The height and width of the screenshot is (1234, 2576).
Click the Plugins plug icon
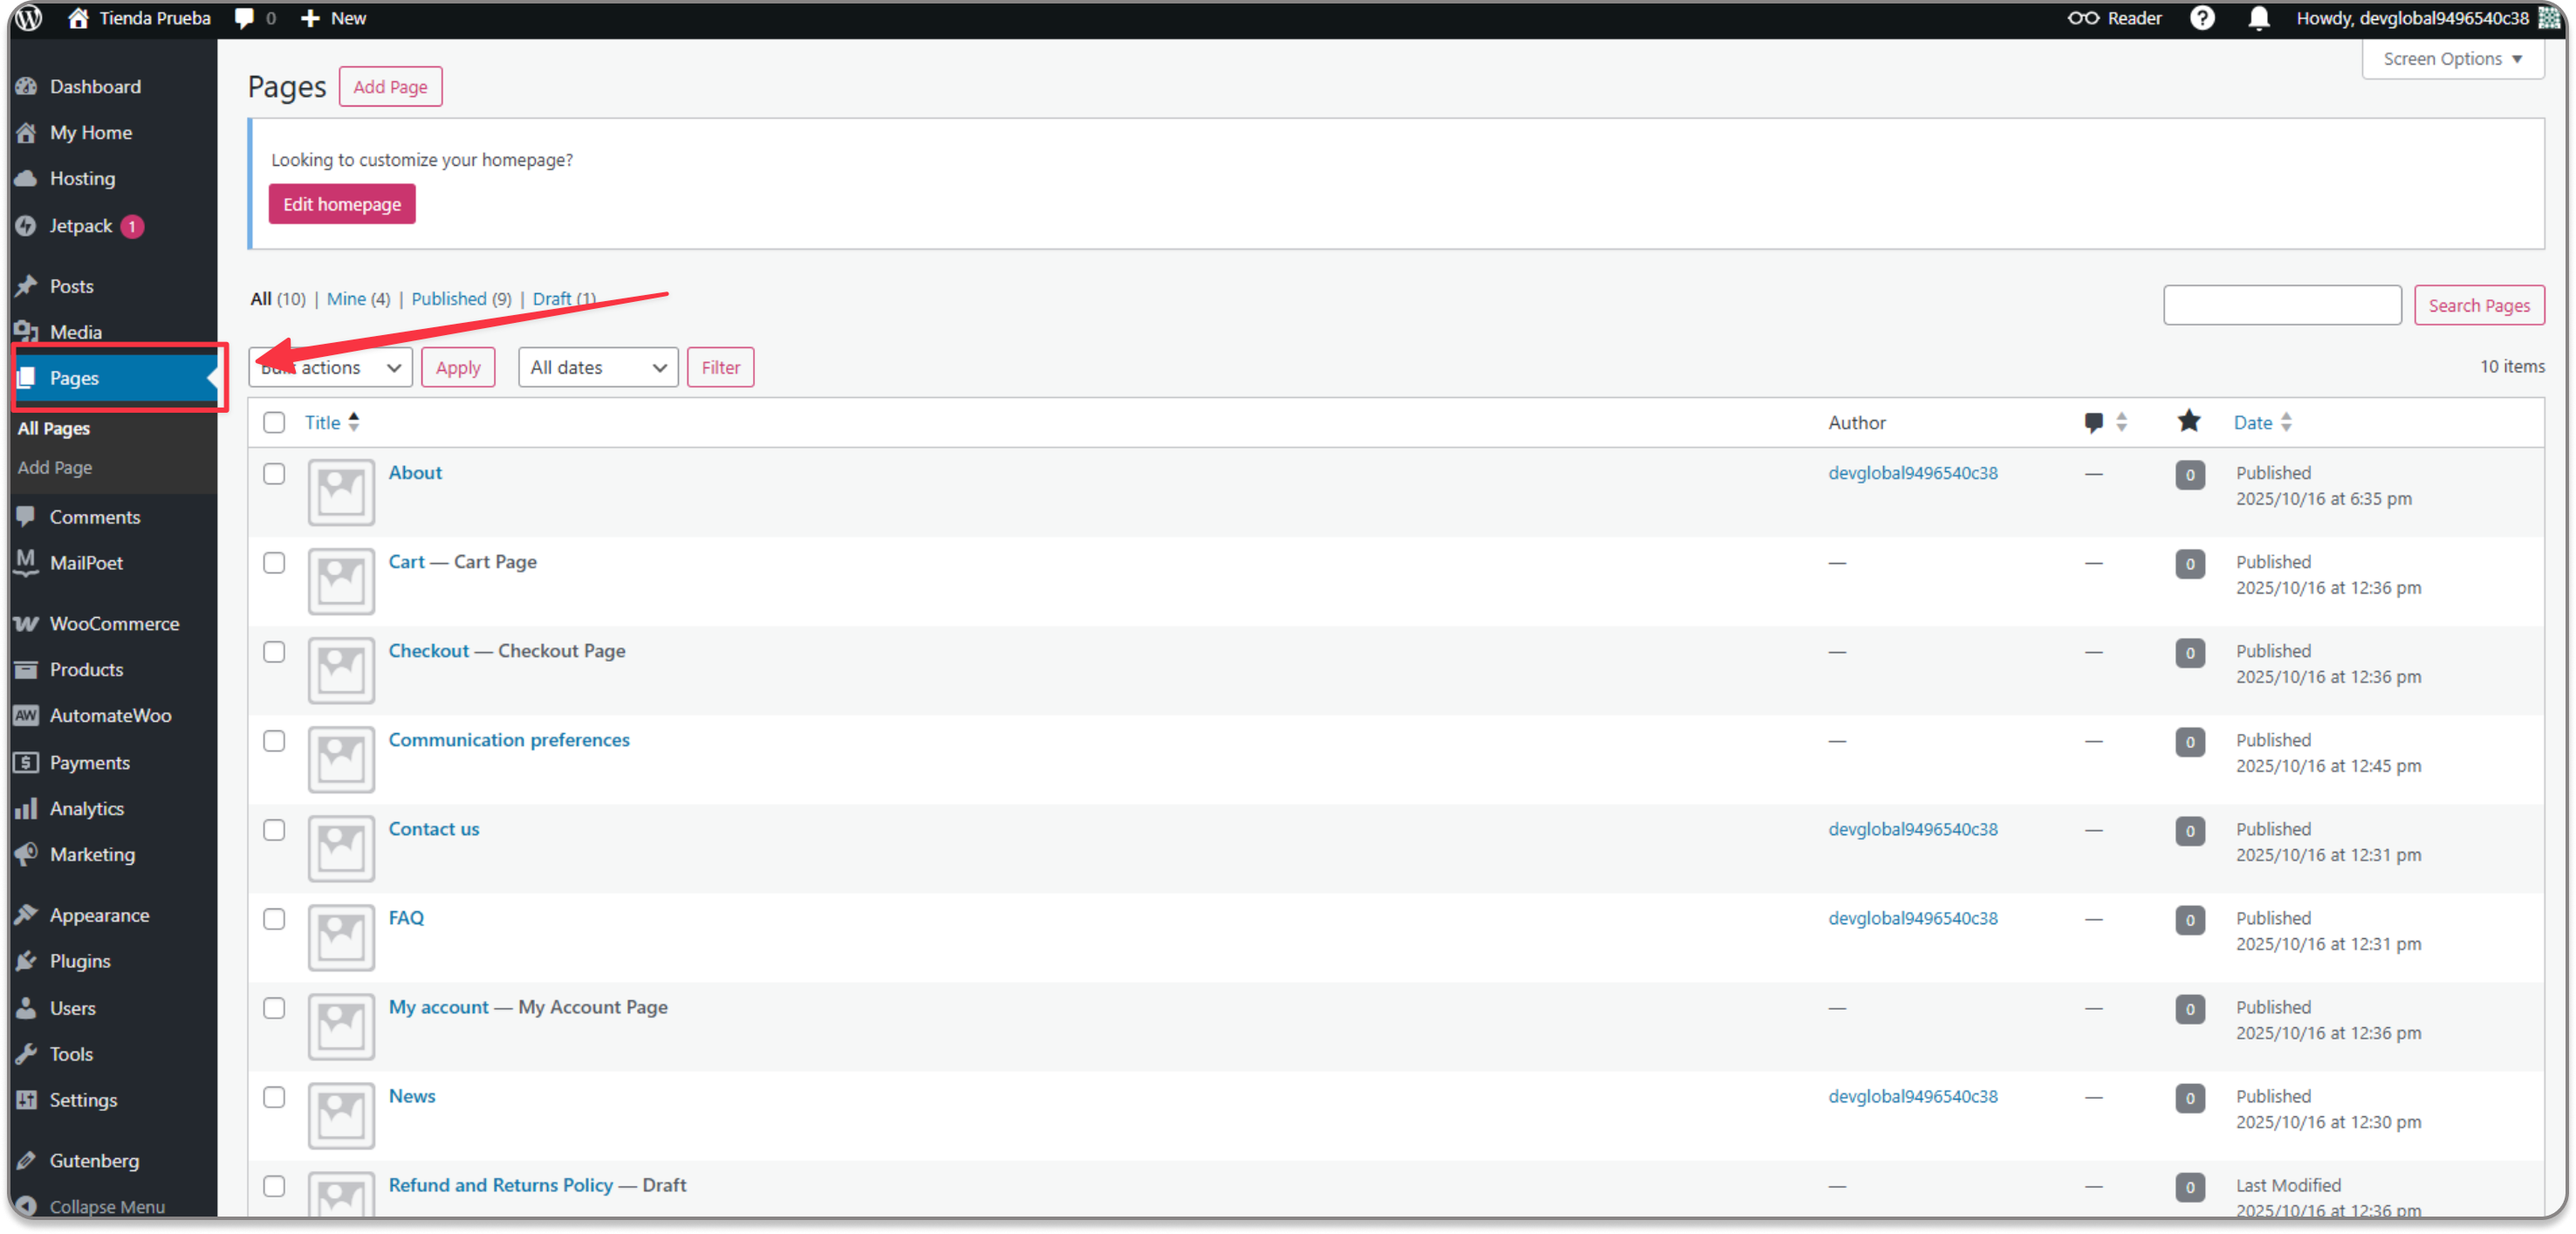pos(27,961)
